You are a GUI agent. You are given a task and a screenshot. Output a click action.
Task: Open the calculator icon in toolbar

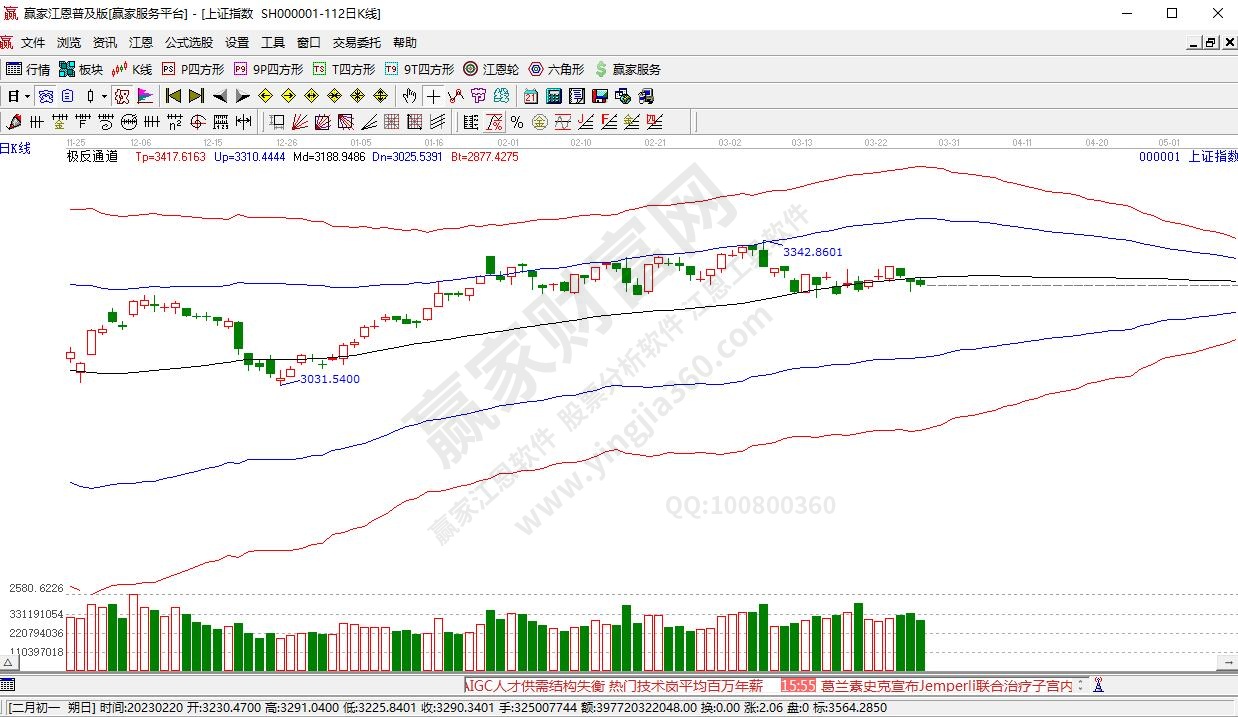coord(554,96)
